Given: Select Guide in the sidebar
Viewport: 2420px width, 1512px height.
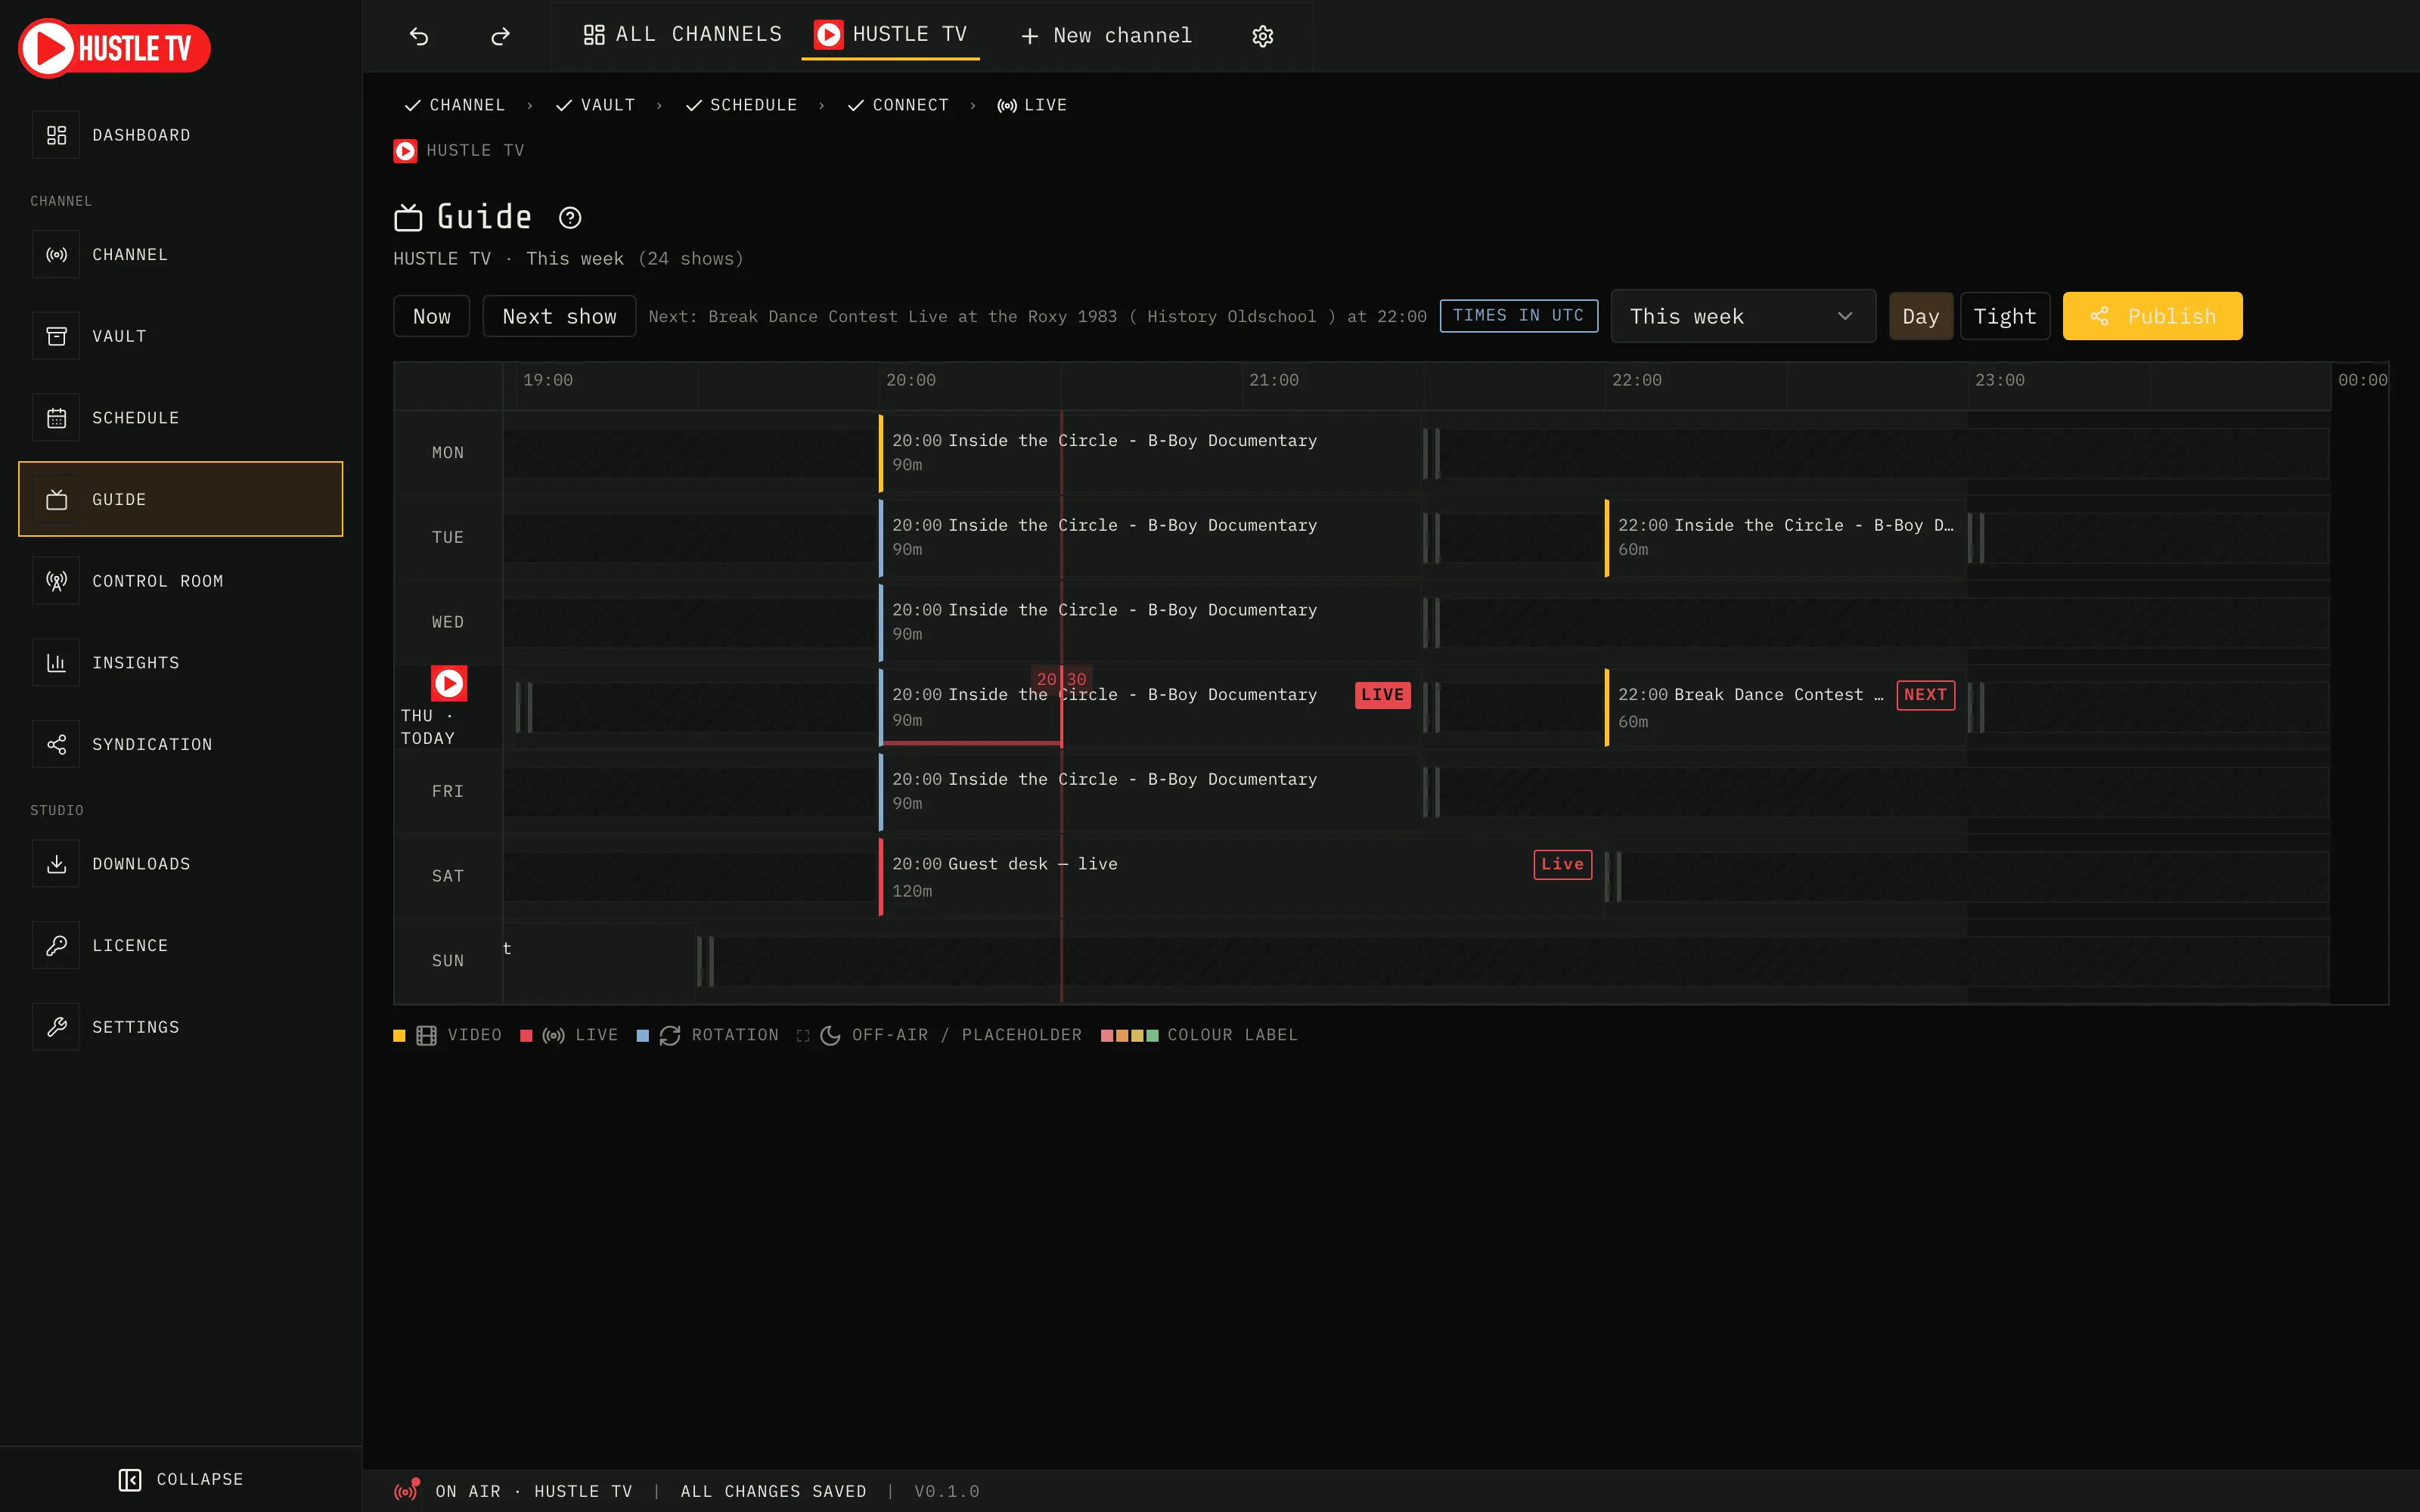Looking at the screenshot, I should click(180, 499).
